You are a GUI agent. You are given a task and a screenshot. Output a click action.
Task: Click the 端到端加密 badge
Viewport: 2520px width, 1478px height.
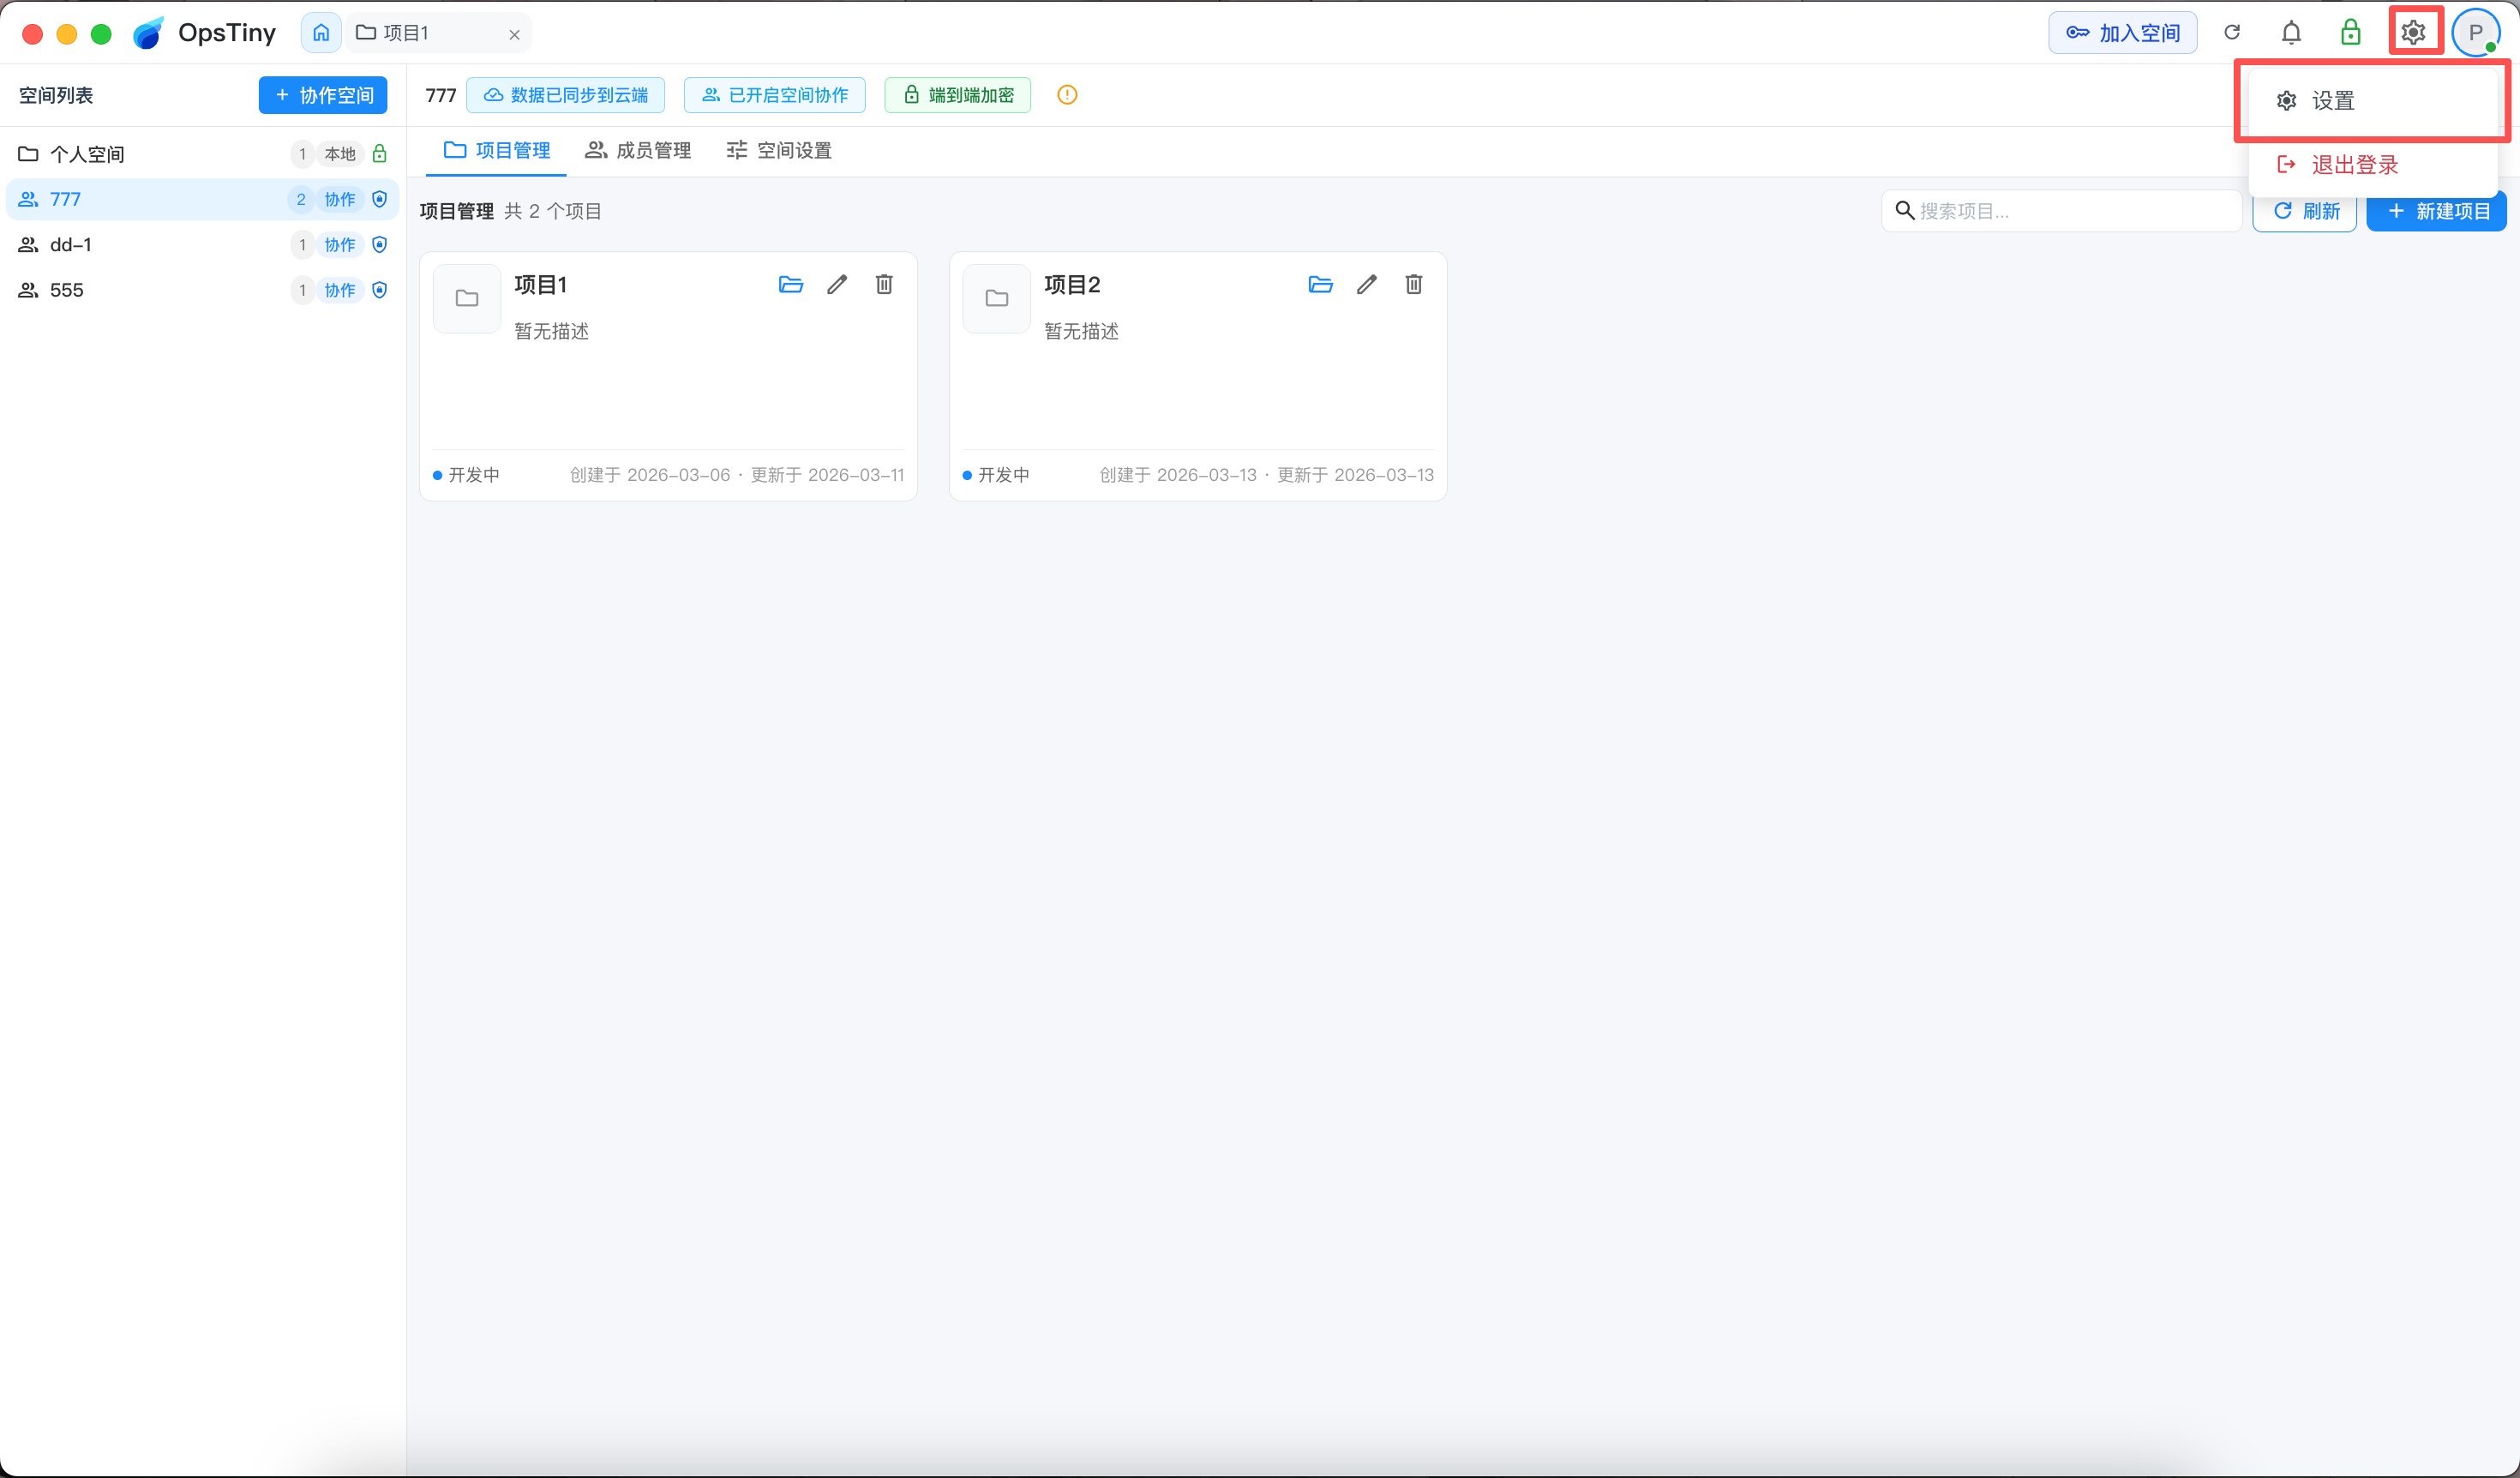coord(958,95)
